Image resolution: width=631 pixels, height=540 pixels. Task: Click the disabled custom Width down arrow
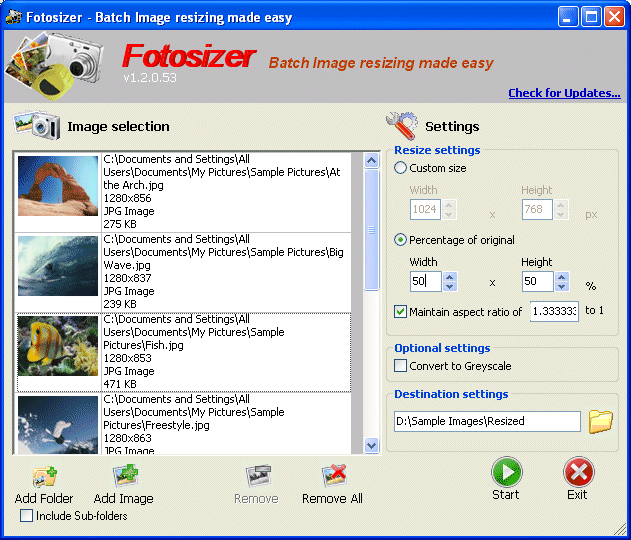tap(450, 214)
